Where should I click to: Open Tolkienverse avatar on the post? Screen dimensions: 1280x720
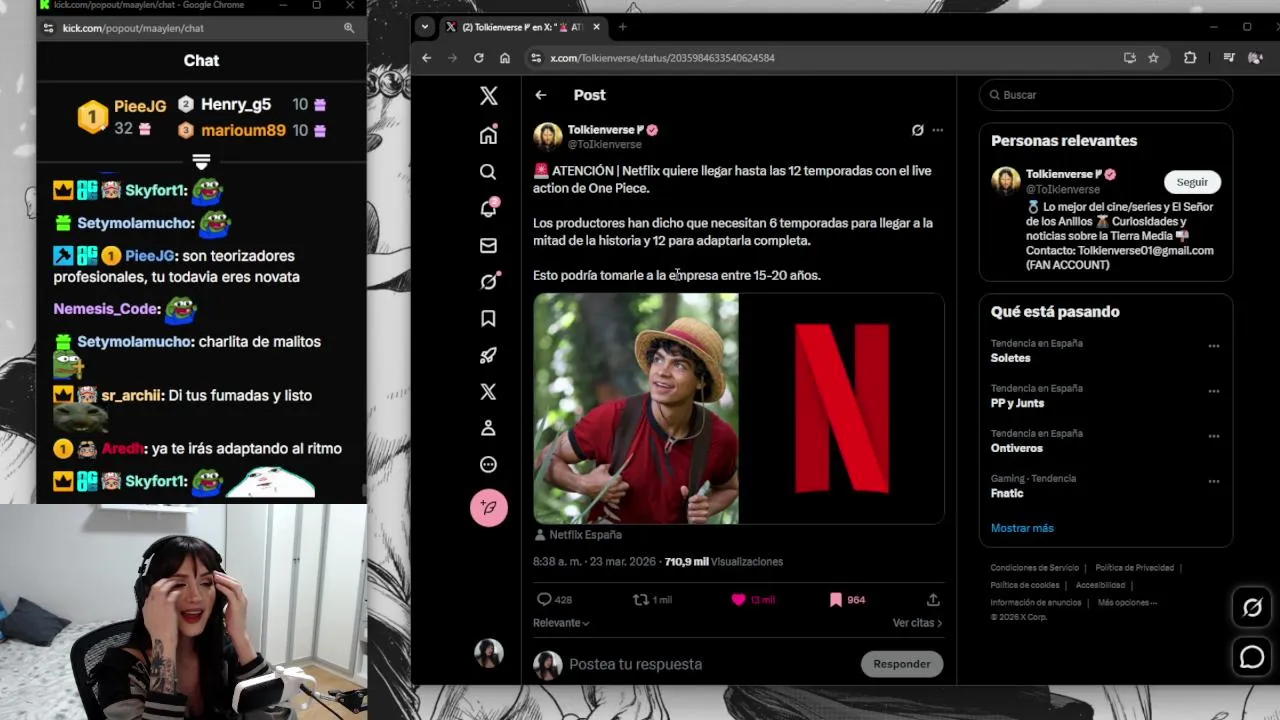547,136
